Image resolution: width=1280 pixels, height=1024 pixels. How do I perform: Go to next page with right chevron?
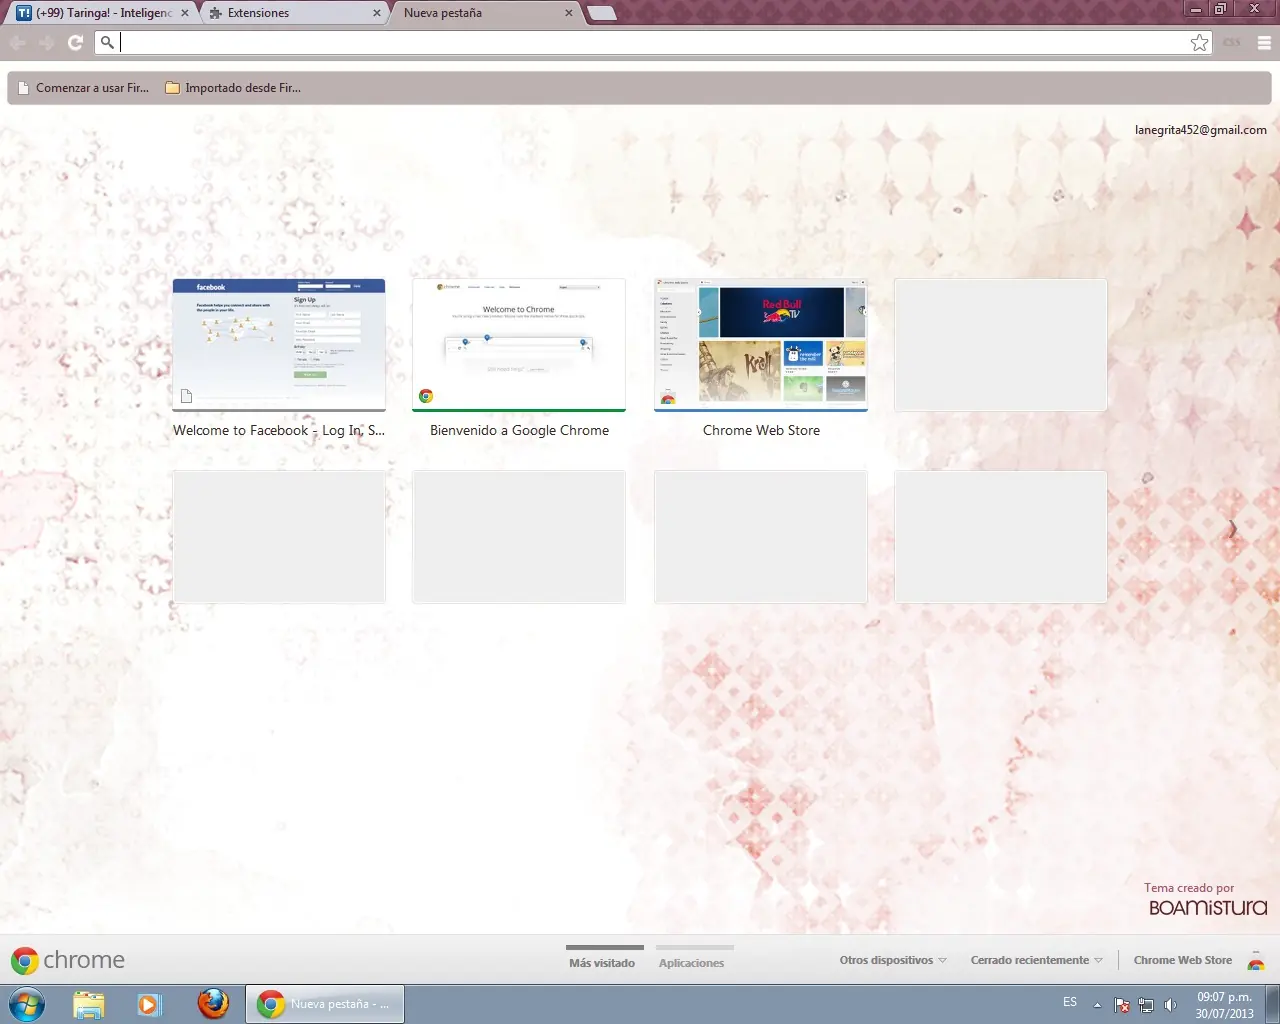click(1233, 529)
